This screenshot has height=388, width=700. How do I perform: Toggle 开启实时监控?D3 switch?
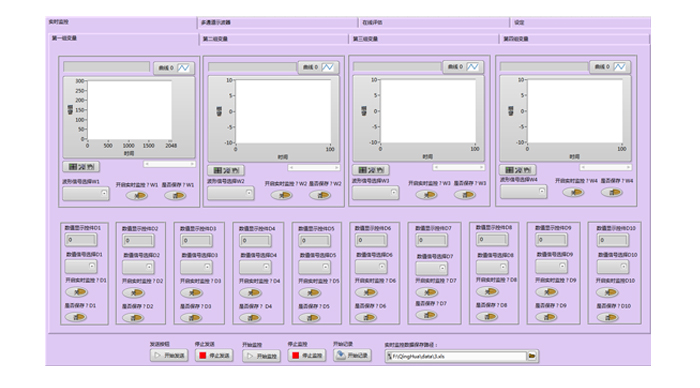point(192,293)
